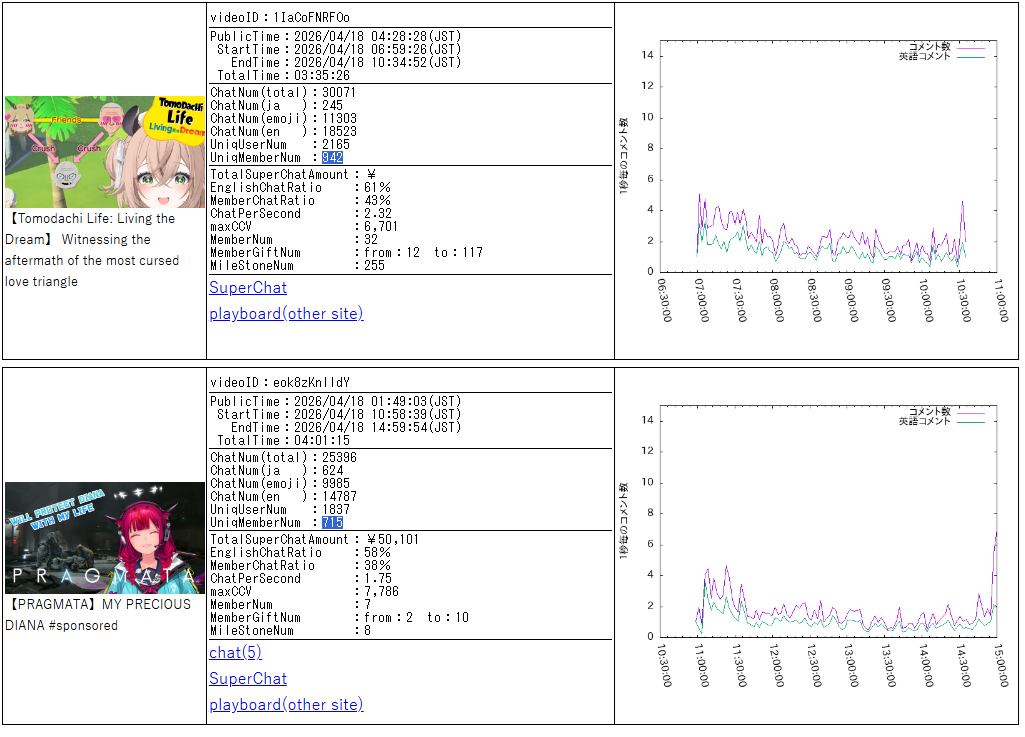Click highlighted UniqMemberNum value 942
The height and width of the screenshot is (737, 1025).
pyautogui.click(x=332, y=158)
